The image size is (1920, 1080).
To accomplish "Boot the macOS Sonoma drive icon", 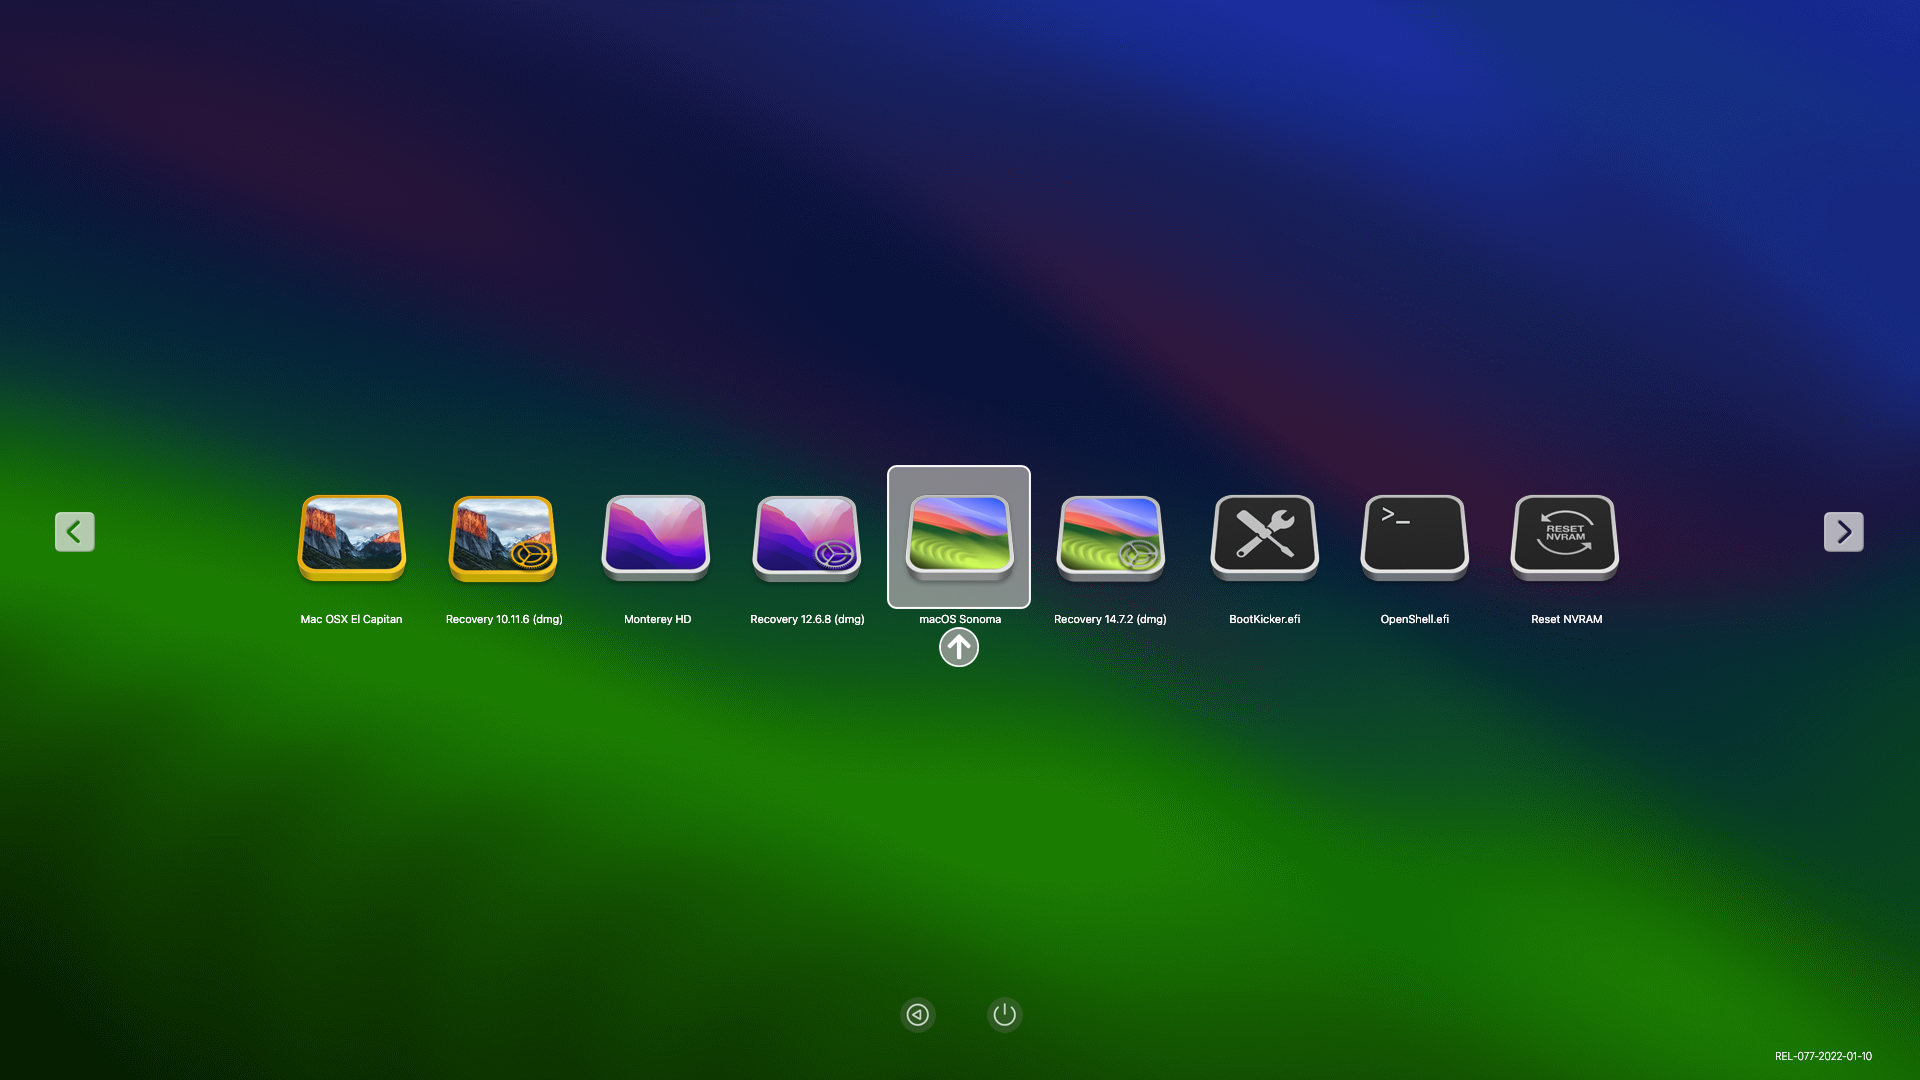I will coord(959,537).
